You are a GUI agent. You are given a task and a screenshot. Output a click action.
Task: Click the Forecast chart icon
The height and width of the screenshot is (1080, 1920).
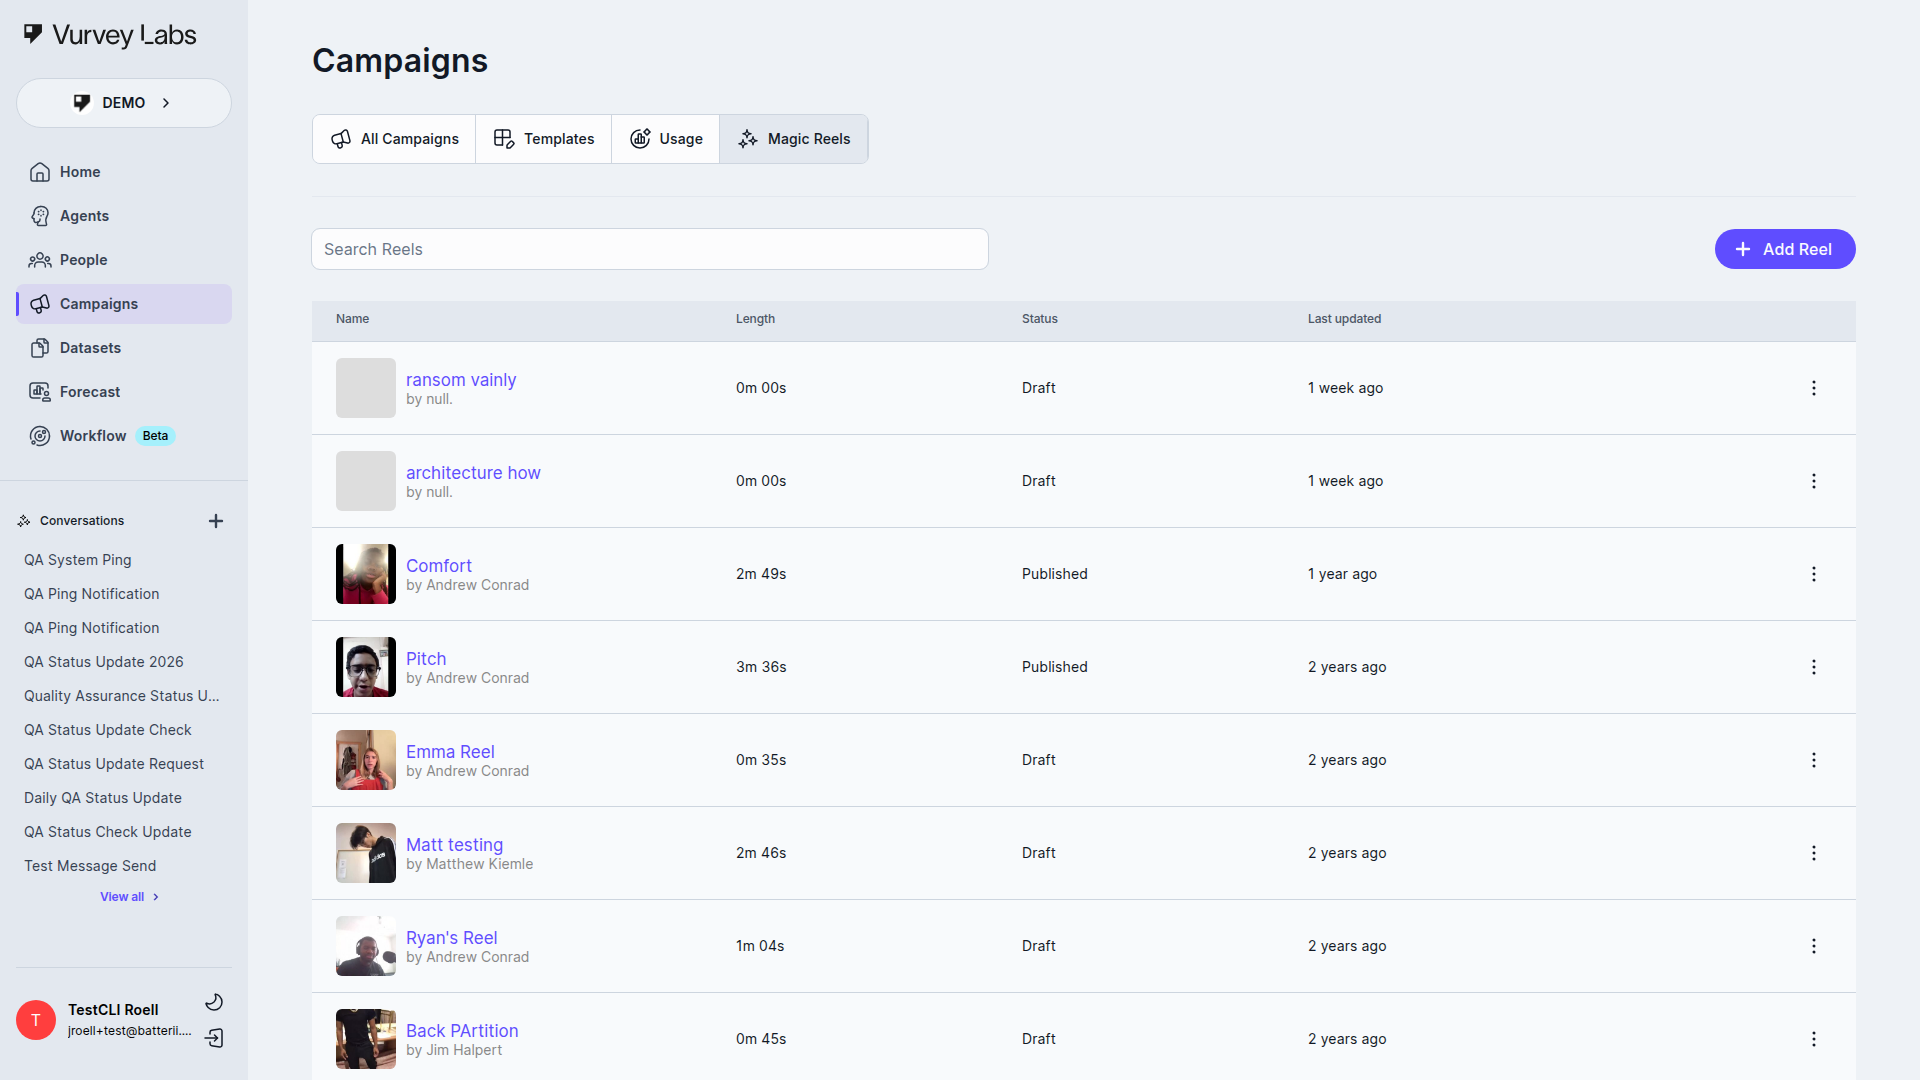pyautogui.click(x=40, y=392)
